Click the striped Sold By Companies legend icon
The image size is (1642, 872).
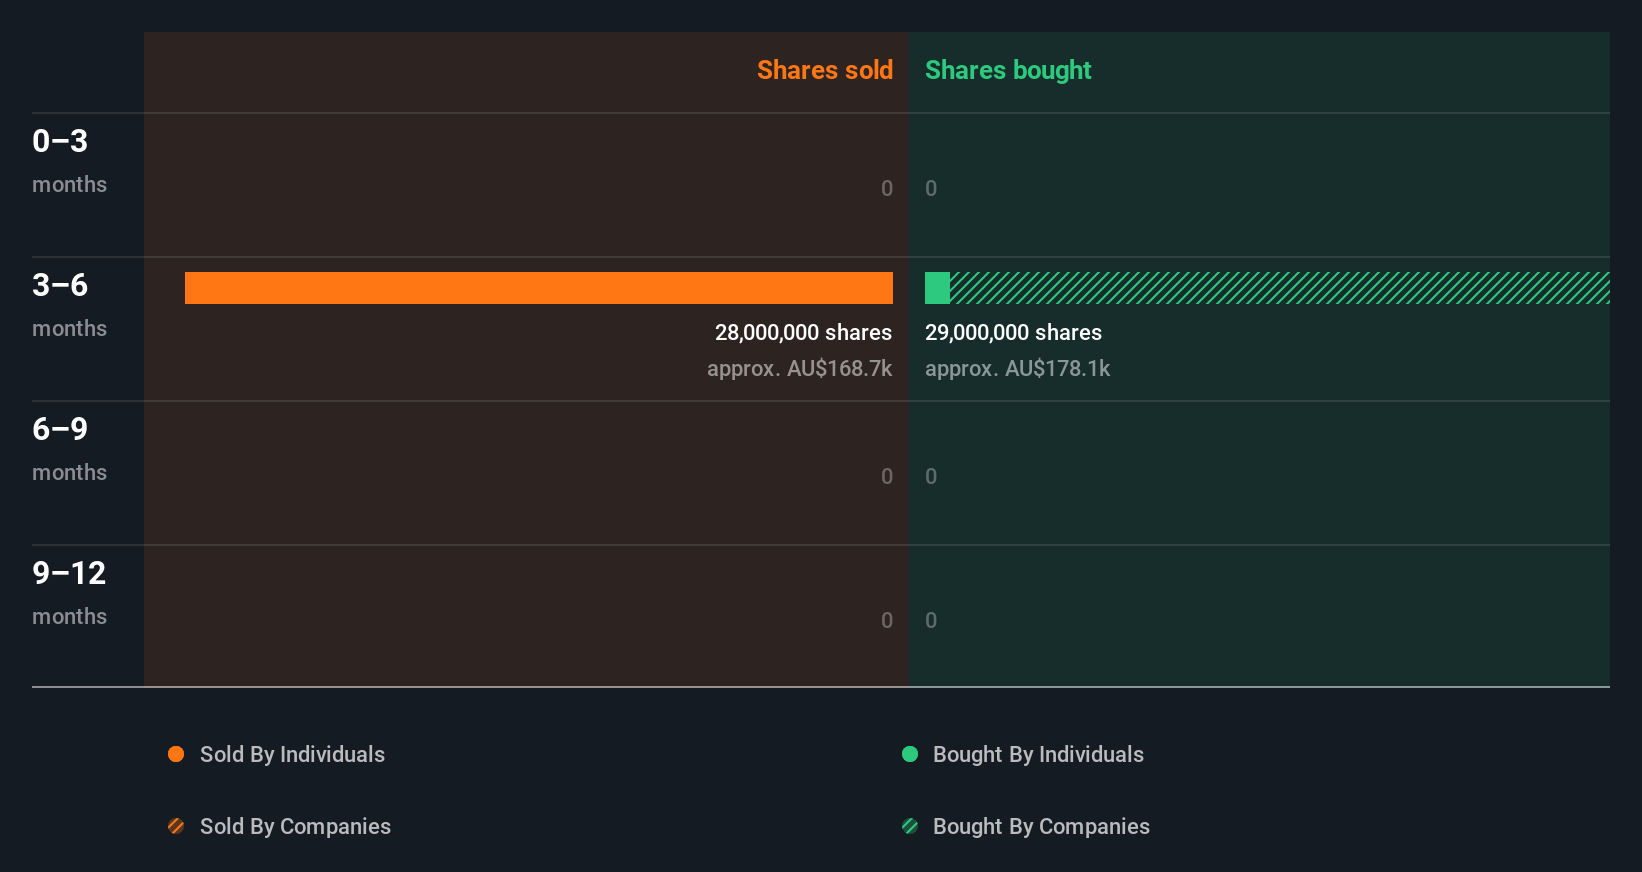coord(176,826)
